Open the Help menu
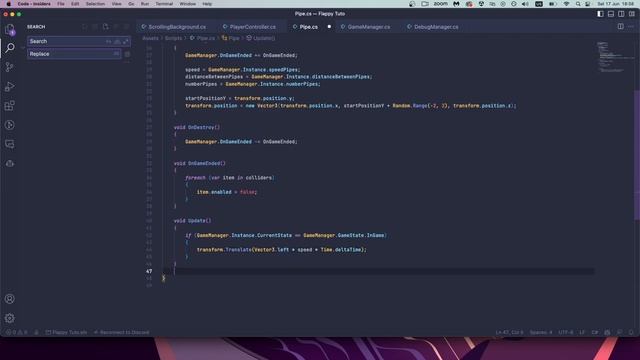This screenshot has width=640, height=360. click(207, 4)
